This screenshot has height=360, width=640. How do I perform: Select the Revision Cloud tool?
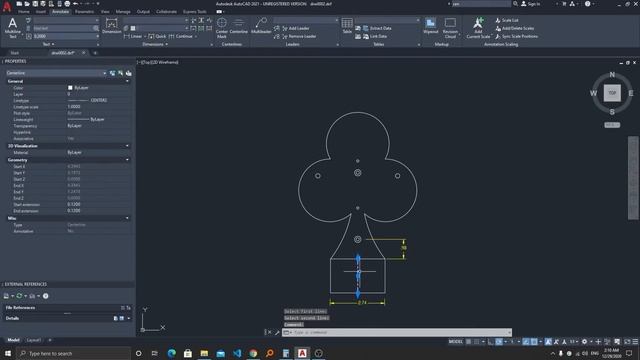450,28
